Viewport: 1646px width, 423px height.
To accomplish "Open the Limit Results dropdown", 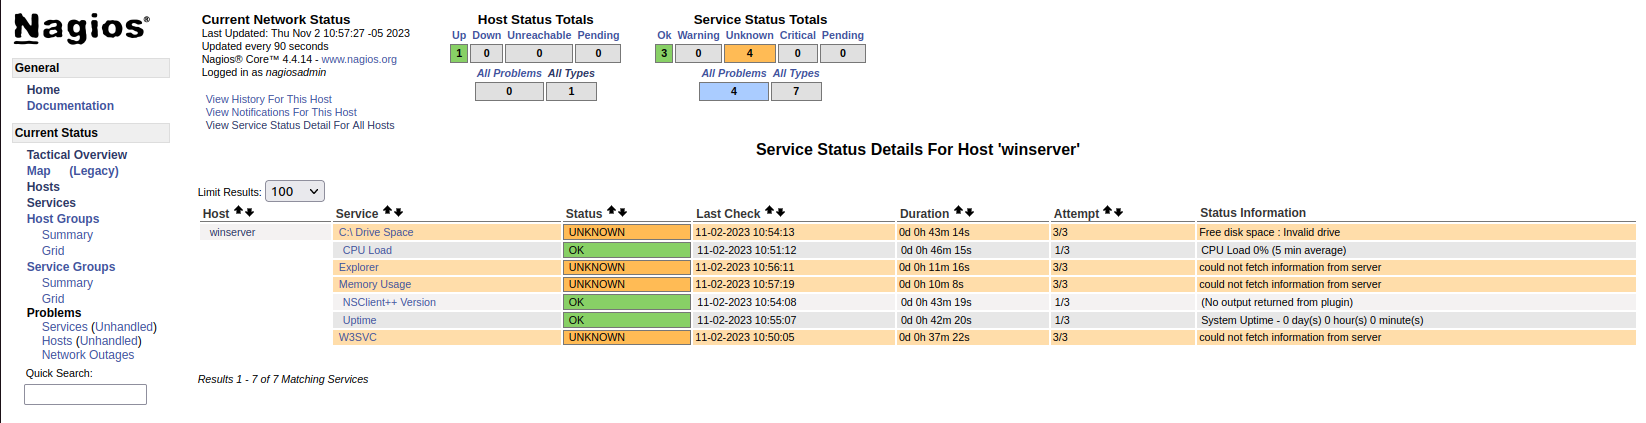I will pos(295,191).
